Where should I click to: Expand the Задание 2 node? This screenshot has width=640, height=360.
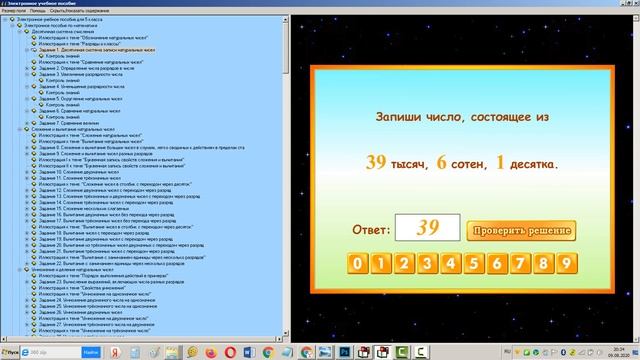click(x=27, y=68)
